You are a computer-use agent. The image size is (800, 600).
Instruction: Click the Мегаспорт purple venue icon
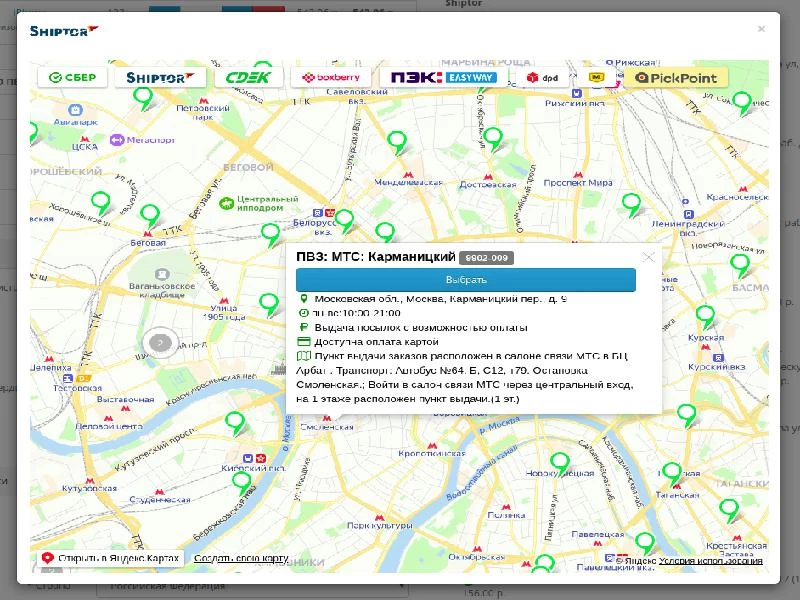point(117,140)
